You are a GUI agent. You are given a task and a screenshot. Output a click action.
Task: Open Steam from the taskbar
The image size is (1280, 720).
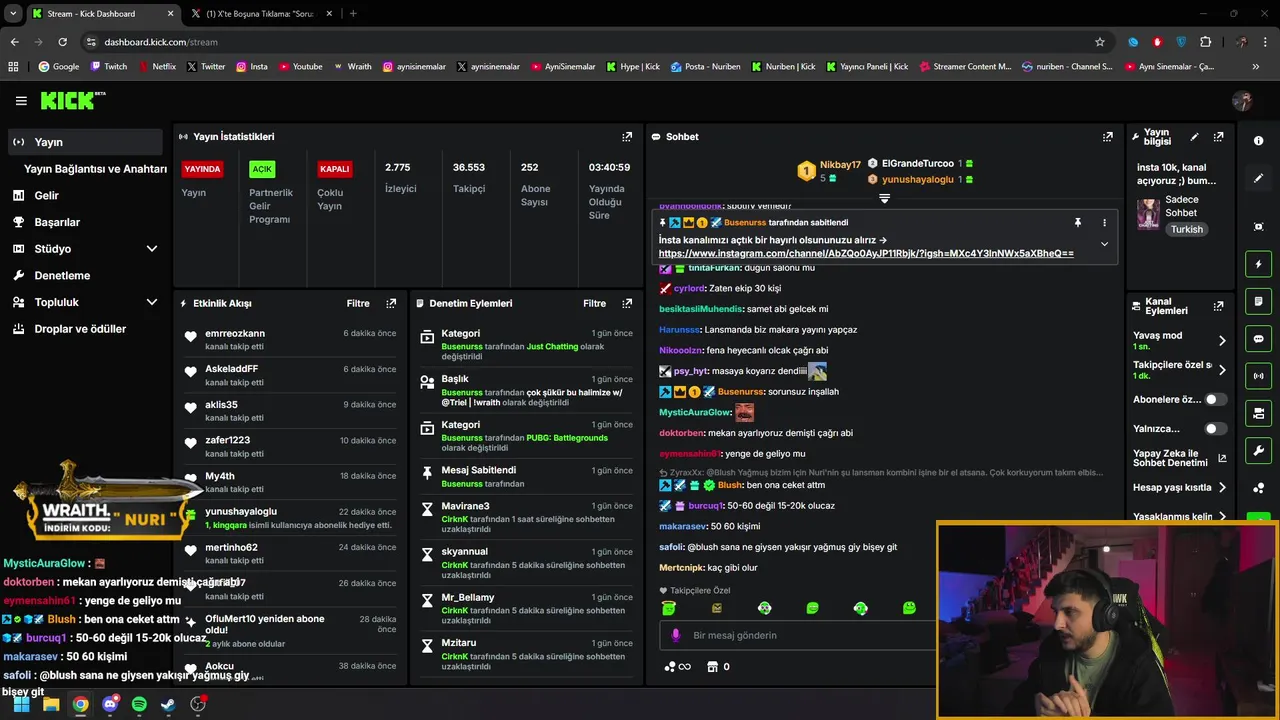168,704
